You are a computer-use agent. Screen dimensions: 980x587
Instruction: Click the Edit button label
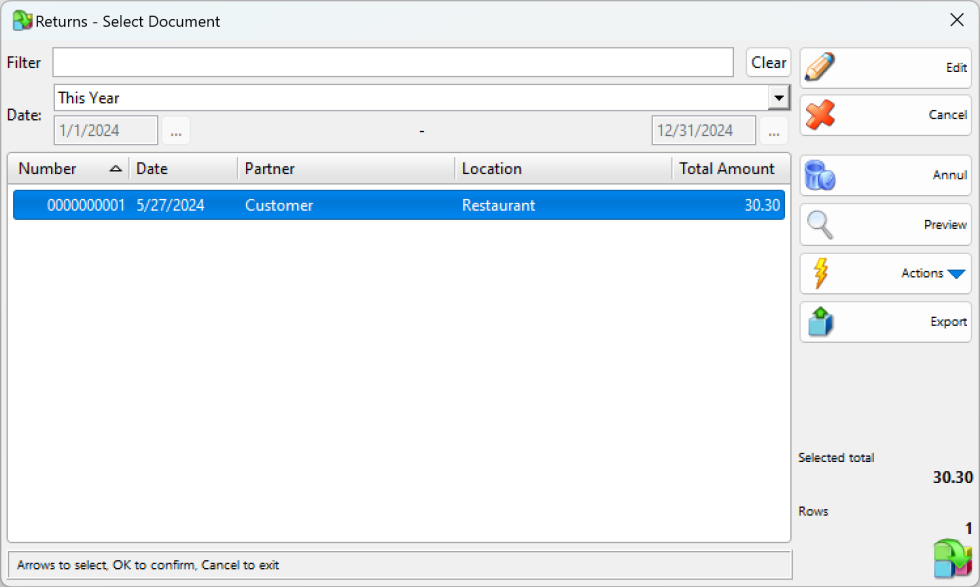pyautogui.click(x=956, y=68)
